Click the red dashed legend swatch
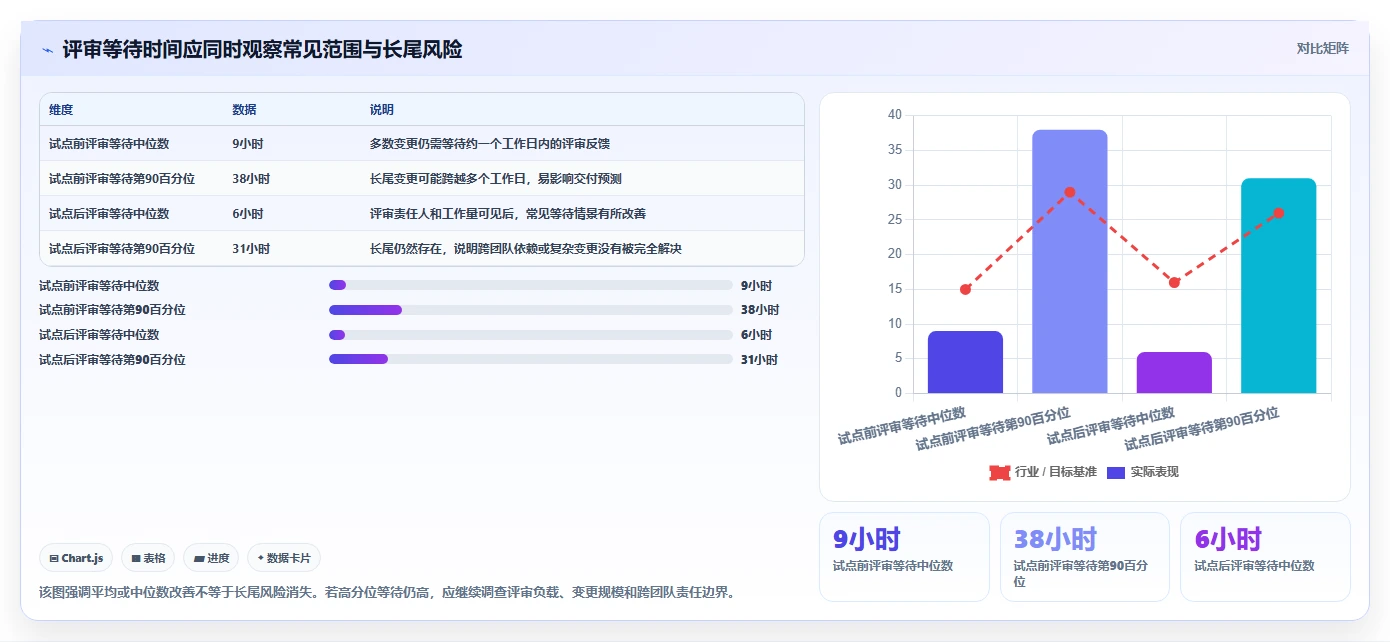Image resolution: width=1390 pixels, height=642 pixels. (x=999, y=472)
